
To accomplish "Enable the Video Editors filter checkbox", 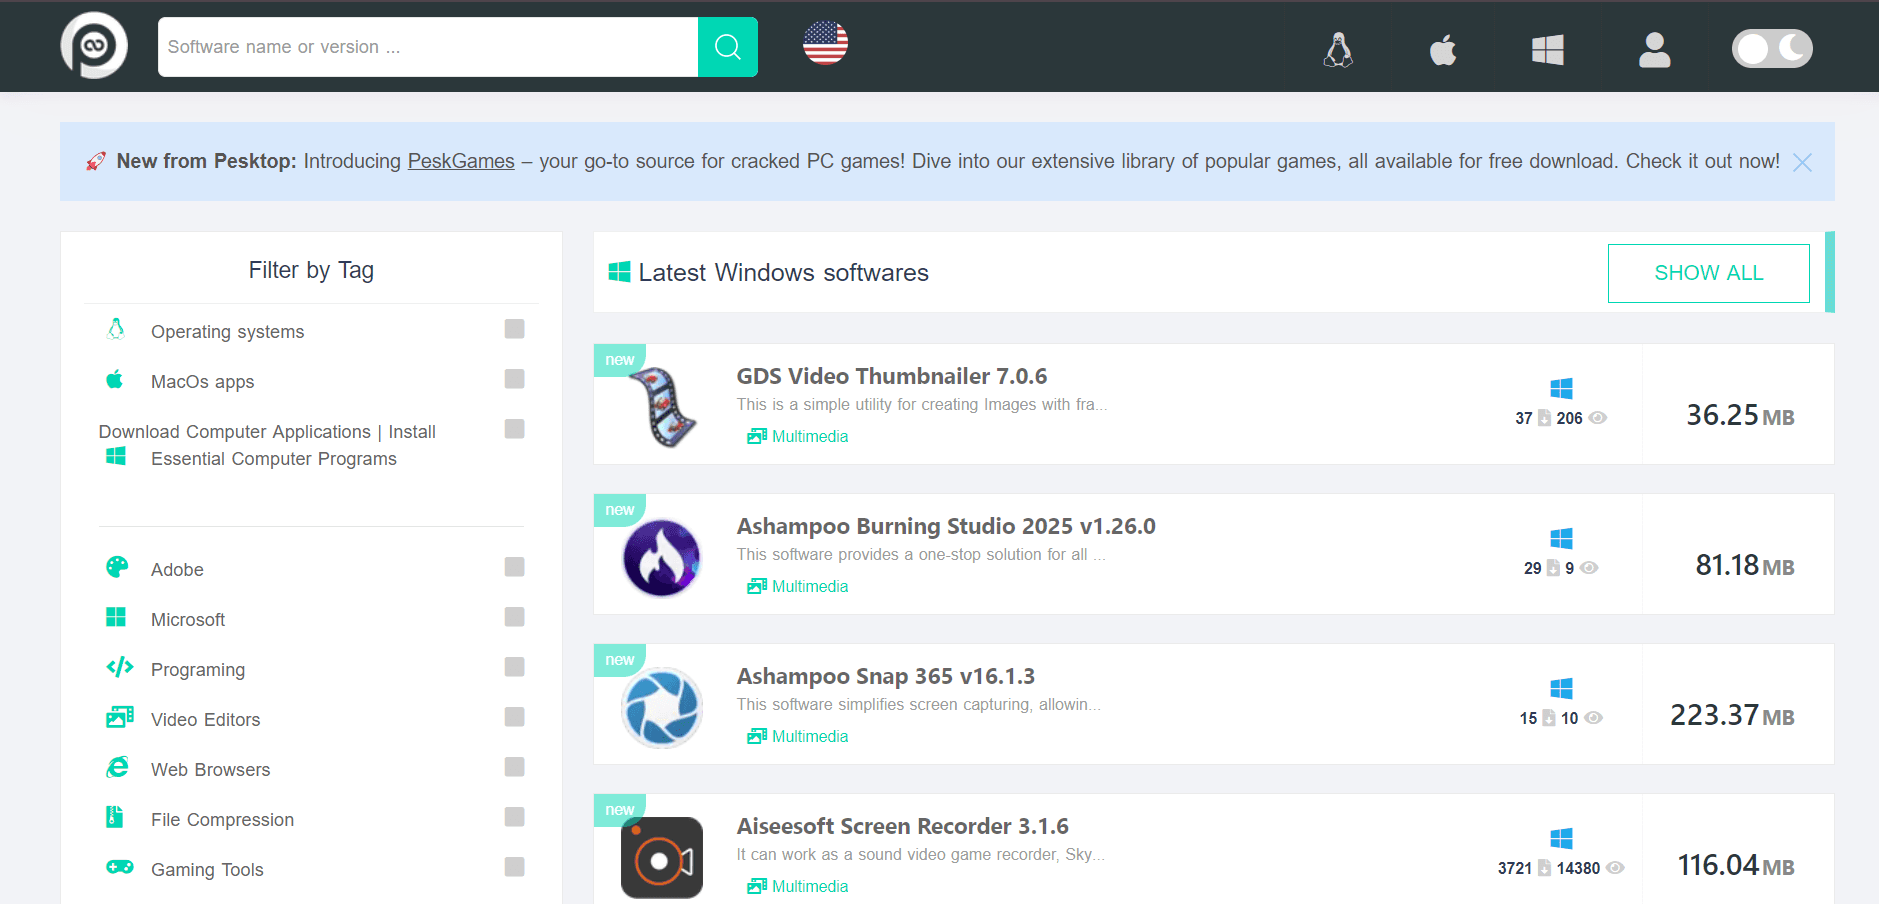I will pos(514,717).
